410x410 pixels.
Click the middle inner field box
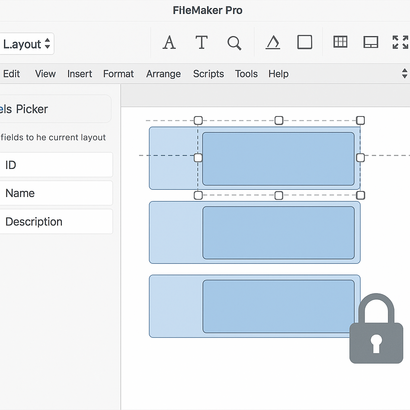tap(278, 233)
